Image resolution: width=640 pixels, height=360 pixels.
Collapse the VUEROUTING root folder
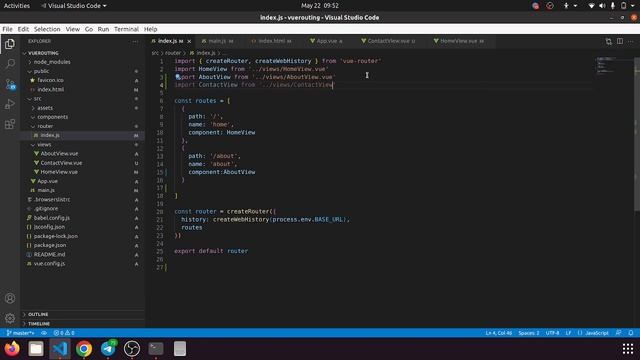(x=43, y=53)
